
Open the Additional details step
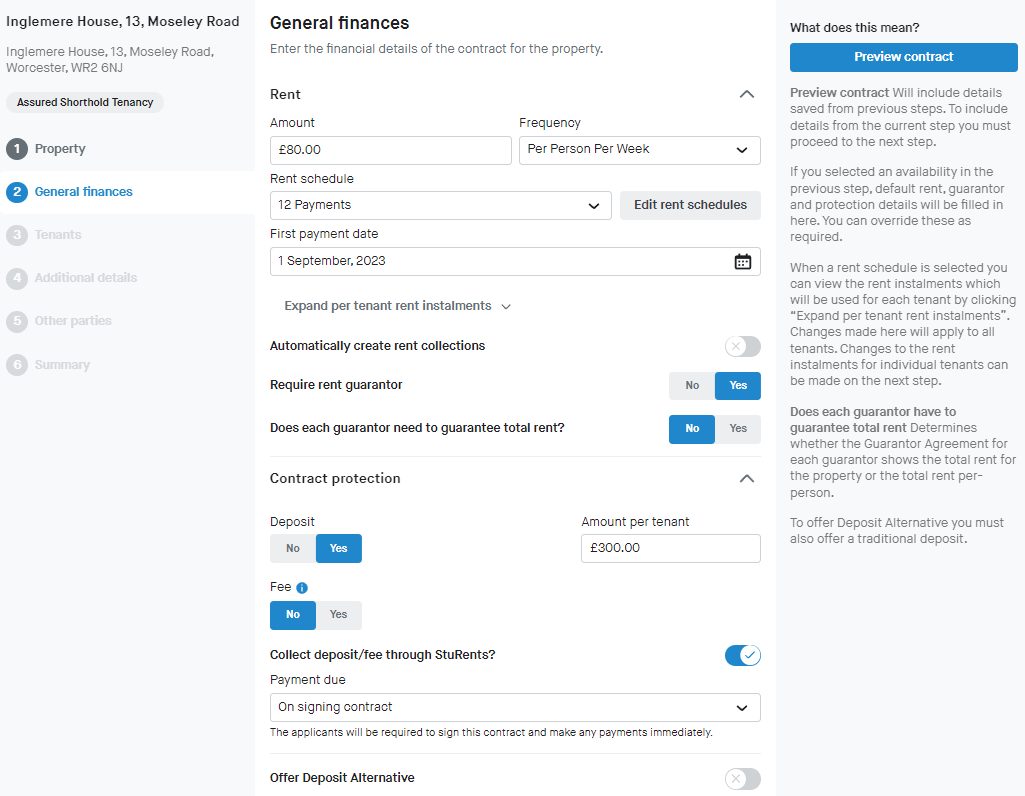point(85,278)
